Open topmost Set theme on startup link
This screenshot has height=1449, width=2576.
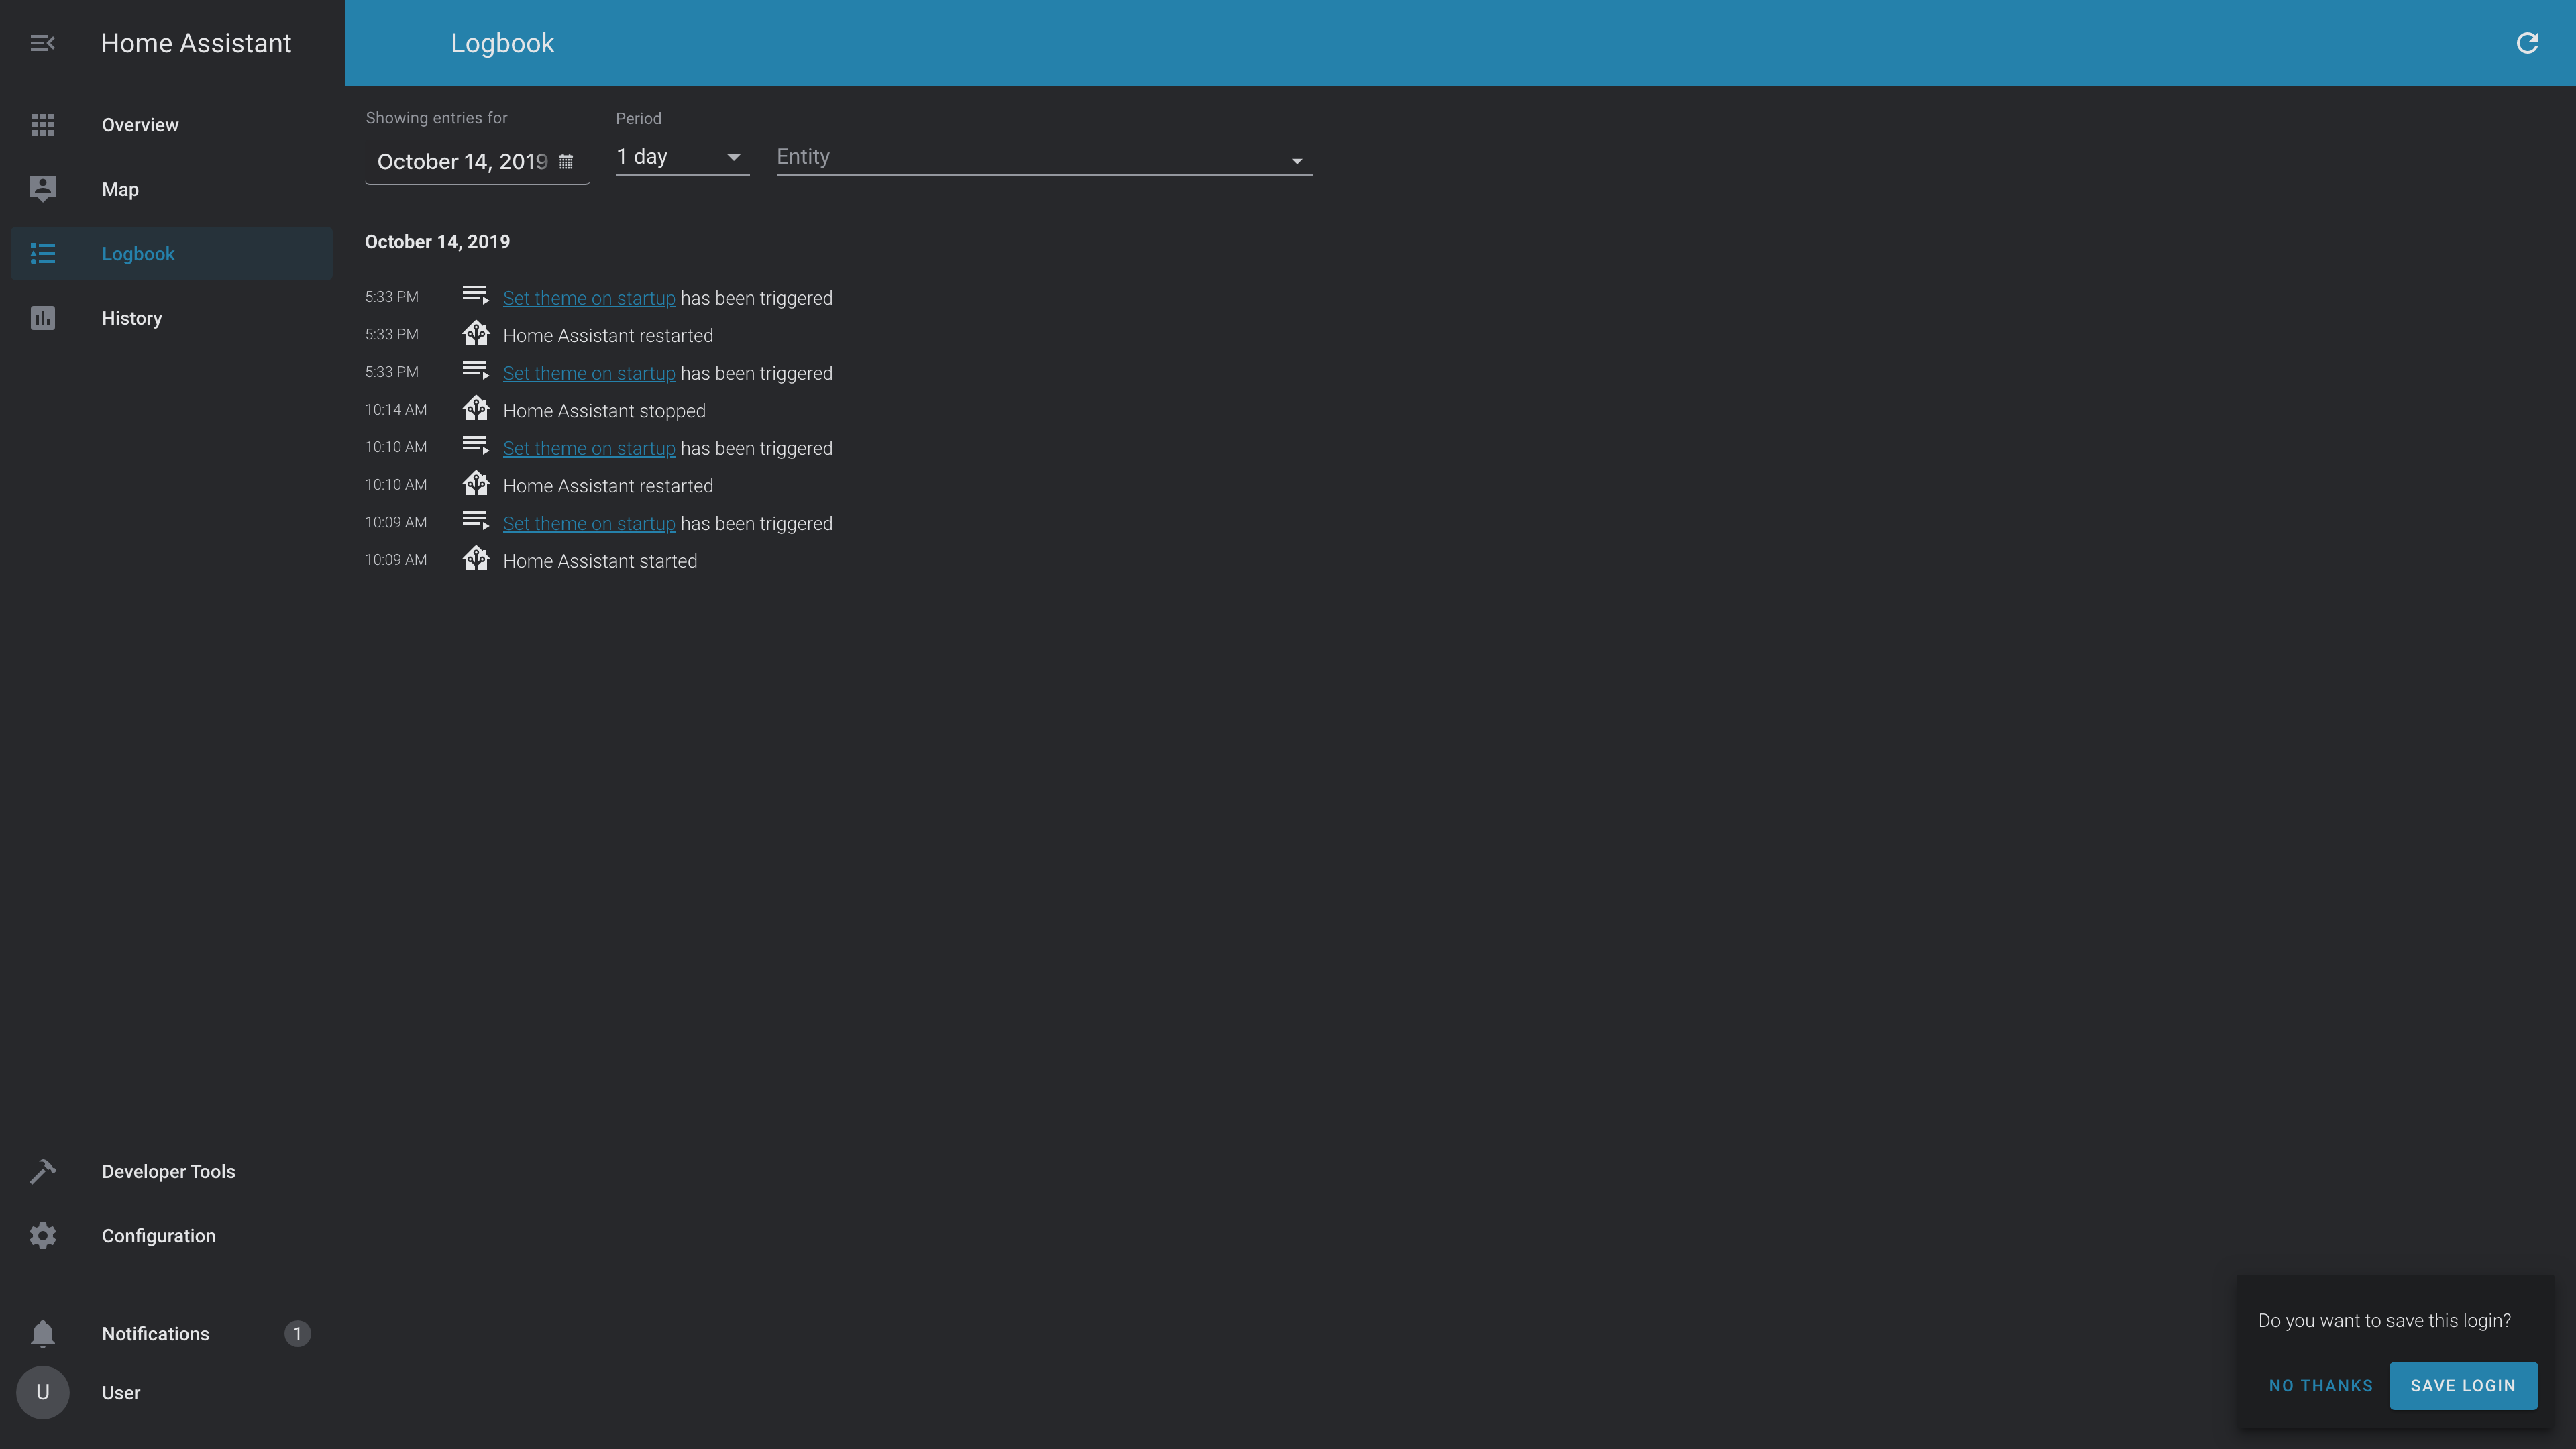(x=588, y=298)
